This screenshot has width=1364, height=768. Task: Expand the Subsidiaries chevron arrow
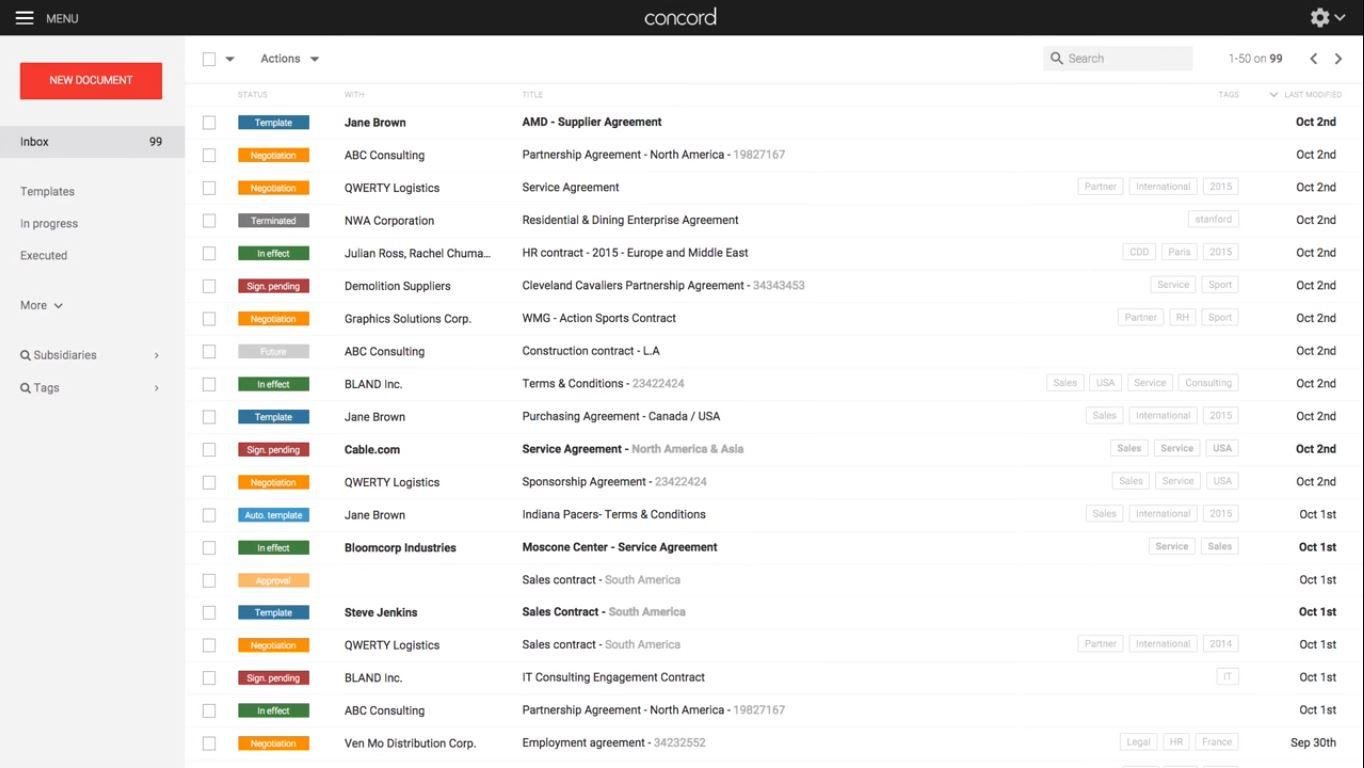[x=157, y=356]
